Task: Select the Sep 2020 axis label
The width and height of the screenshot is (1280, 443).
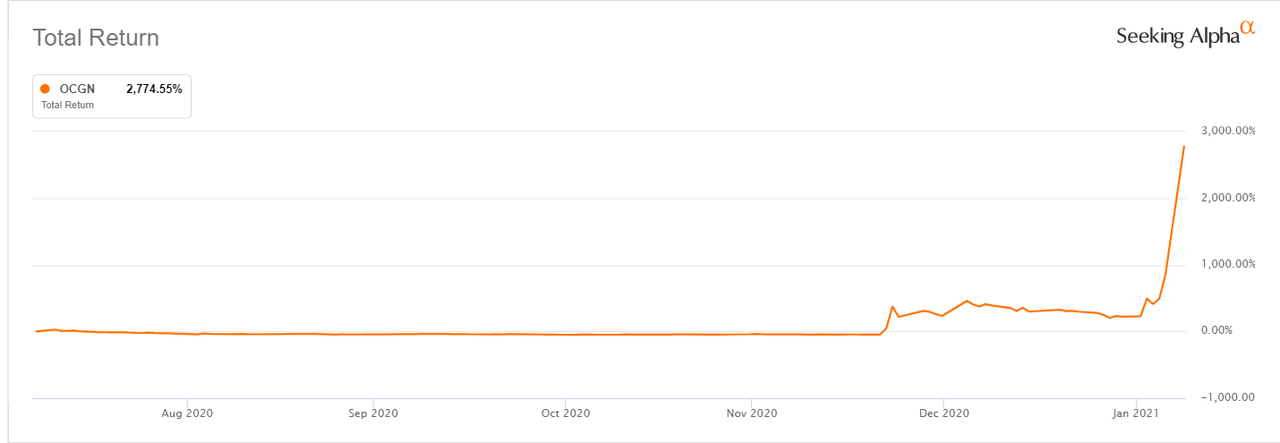Action: 372,411
